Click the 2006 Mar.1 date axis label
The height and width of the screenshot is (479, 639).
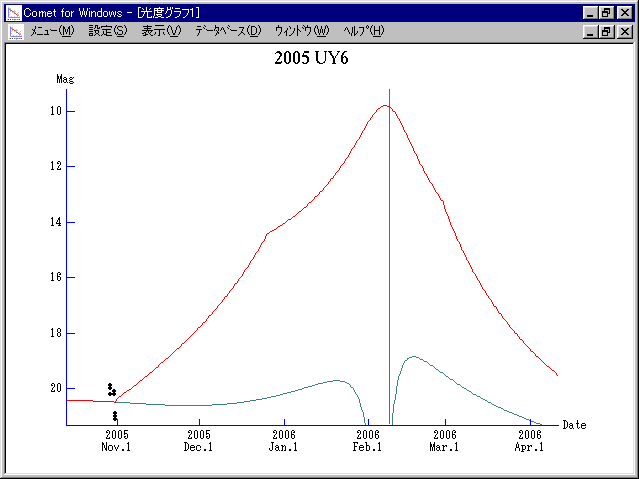[445, 441]
